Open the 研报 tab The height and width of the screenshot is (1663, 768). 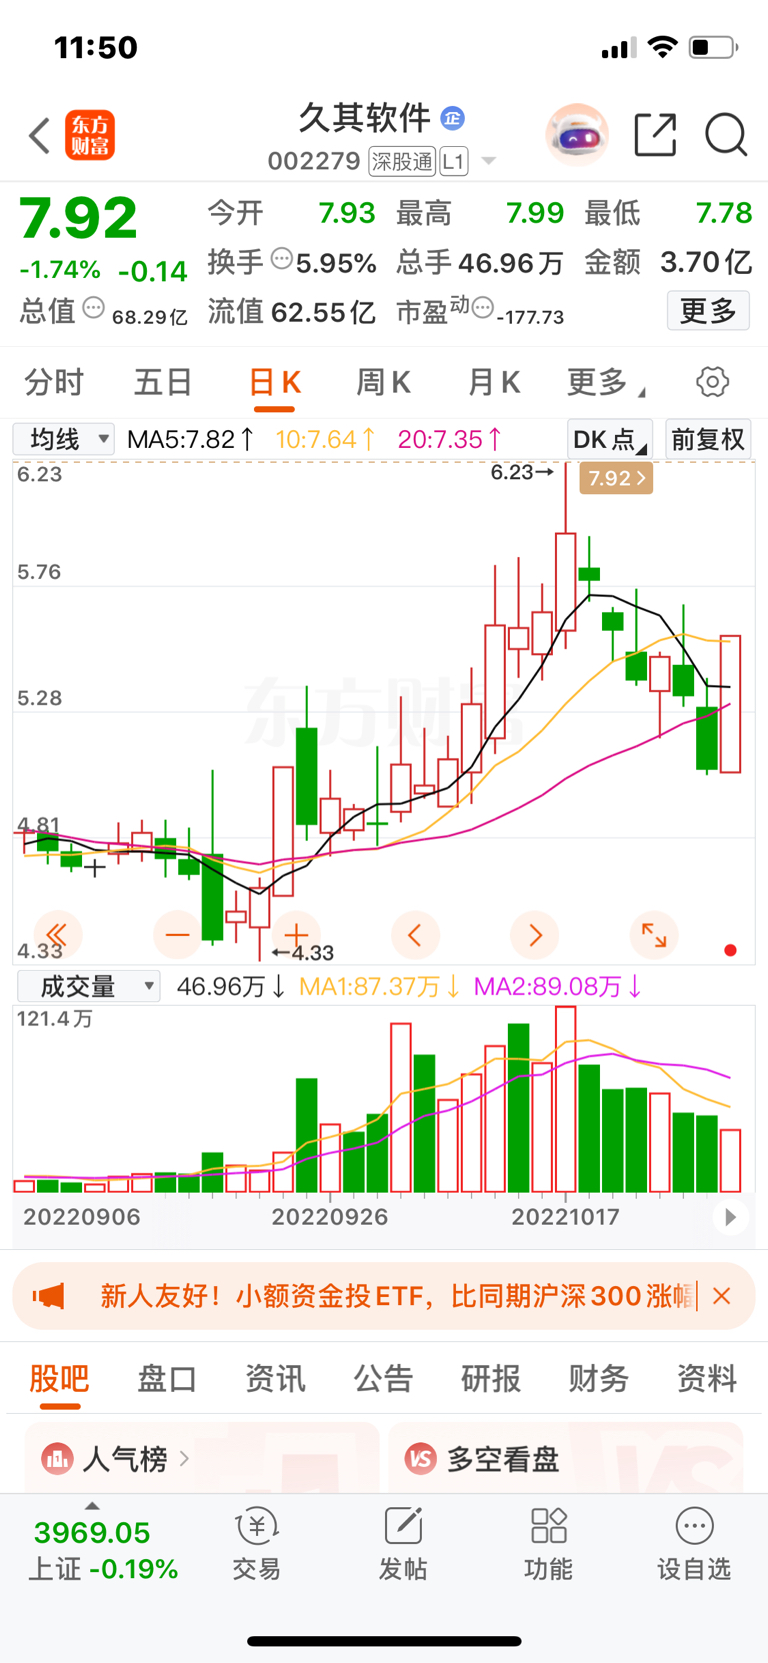click(491, 1378)
